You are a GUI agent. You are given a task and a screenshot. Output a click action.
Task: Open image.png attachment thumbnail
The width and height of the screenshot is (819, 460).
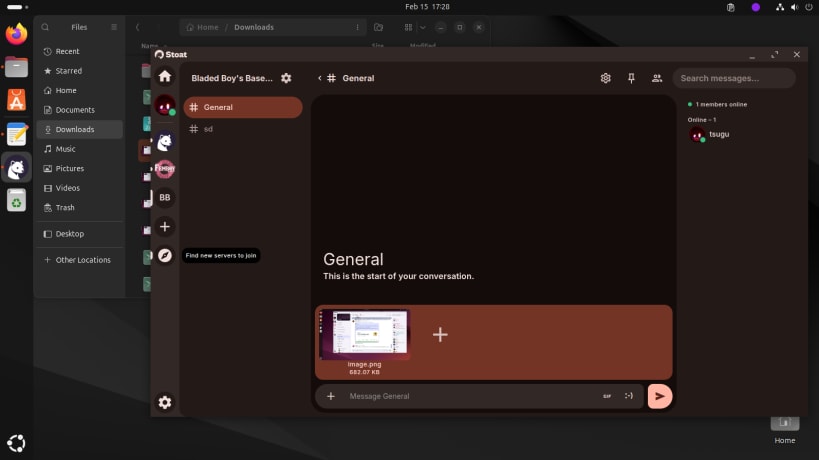pyautogui.click(x=365, y=335)
